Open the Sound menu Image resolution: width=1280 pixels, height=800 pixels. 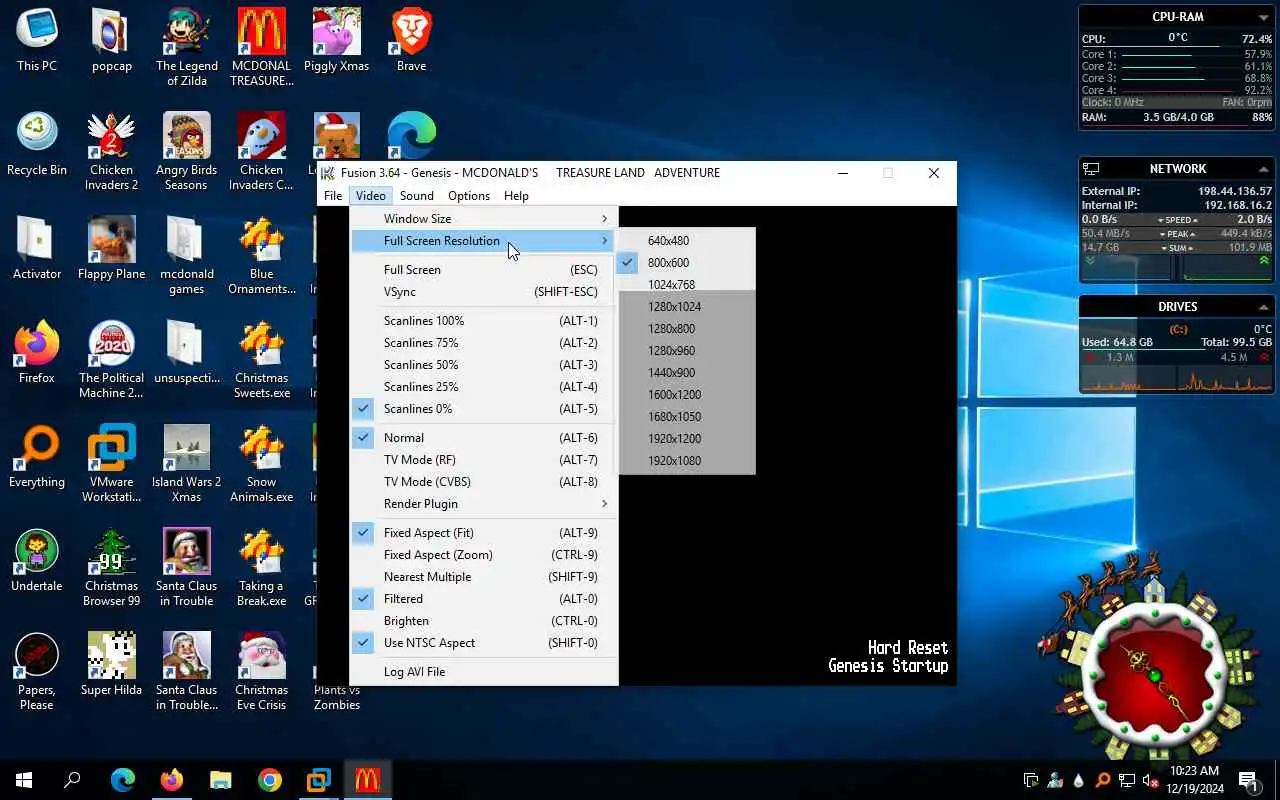pyautogui.click(x=417, y=196)
